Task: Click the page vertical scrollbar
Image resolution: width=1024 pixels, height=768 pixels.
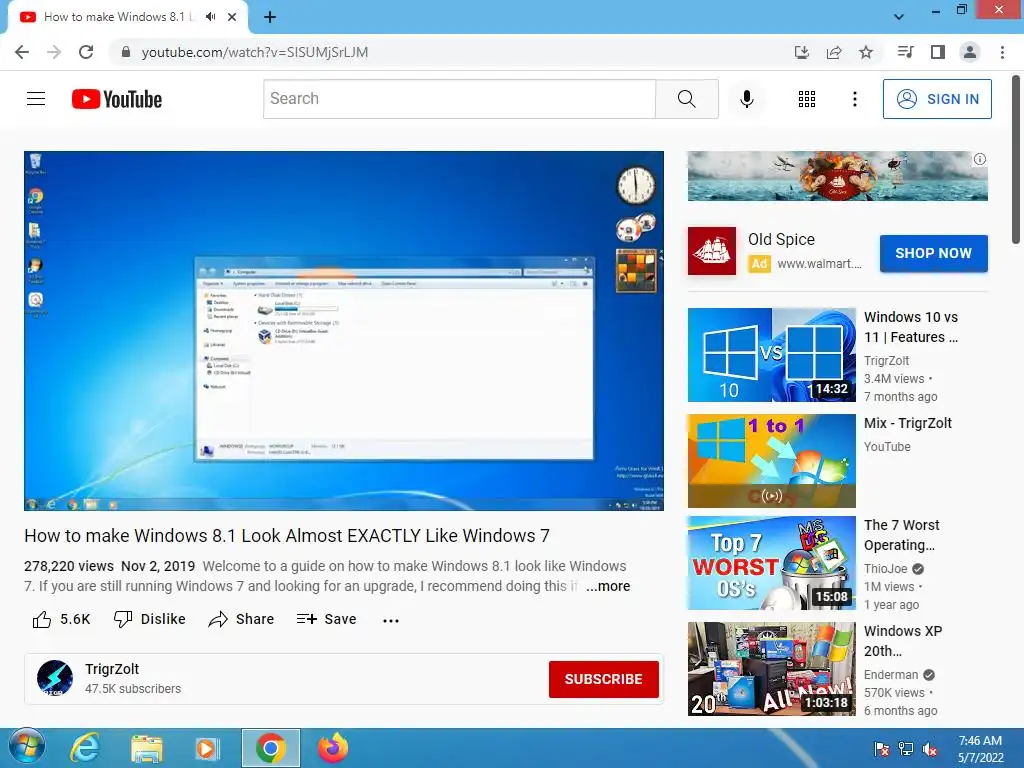Action: 1016,160
